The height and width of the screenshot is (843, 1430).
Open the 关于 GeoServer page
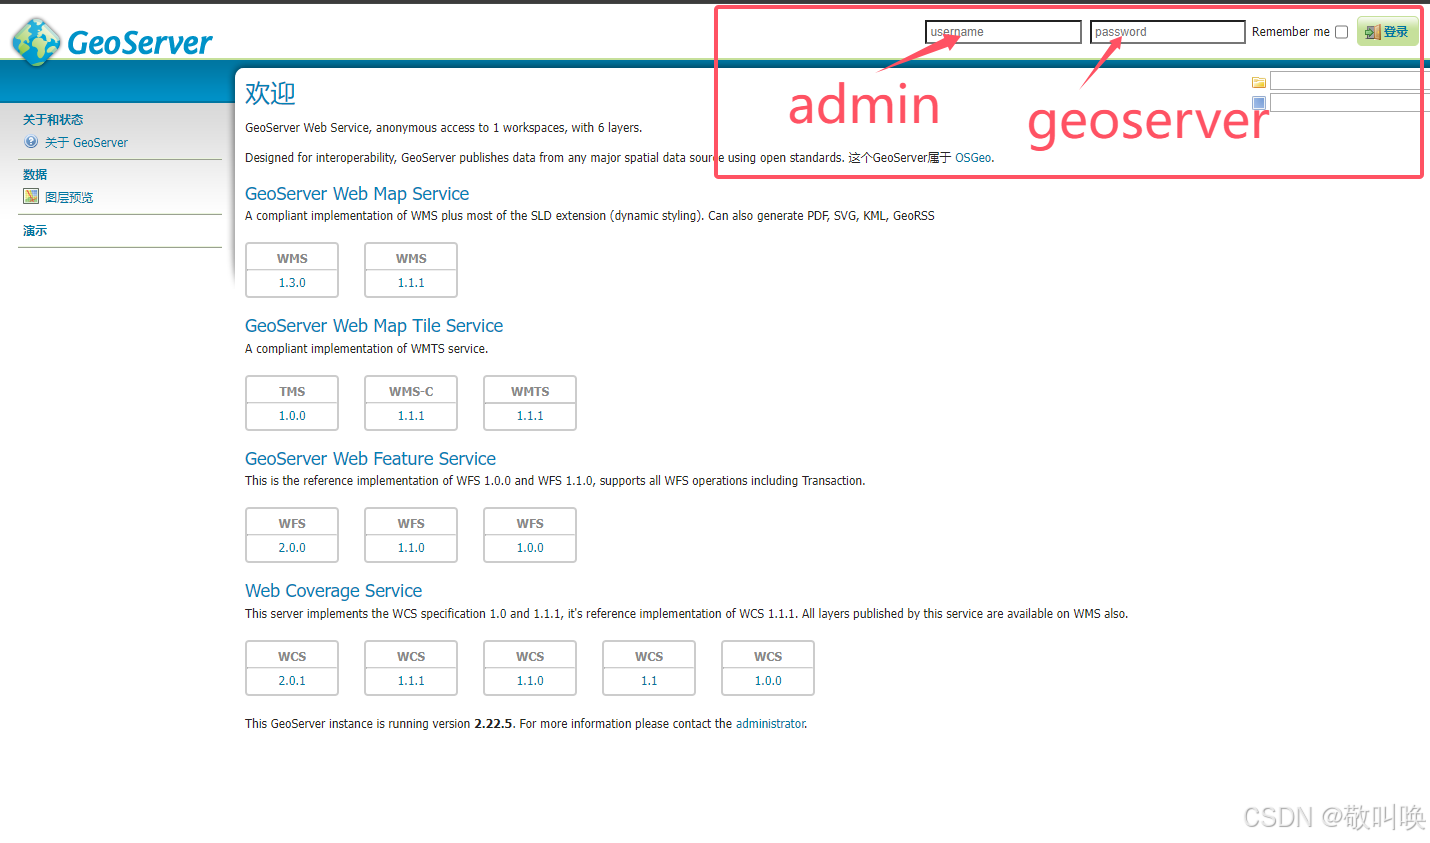88,142
